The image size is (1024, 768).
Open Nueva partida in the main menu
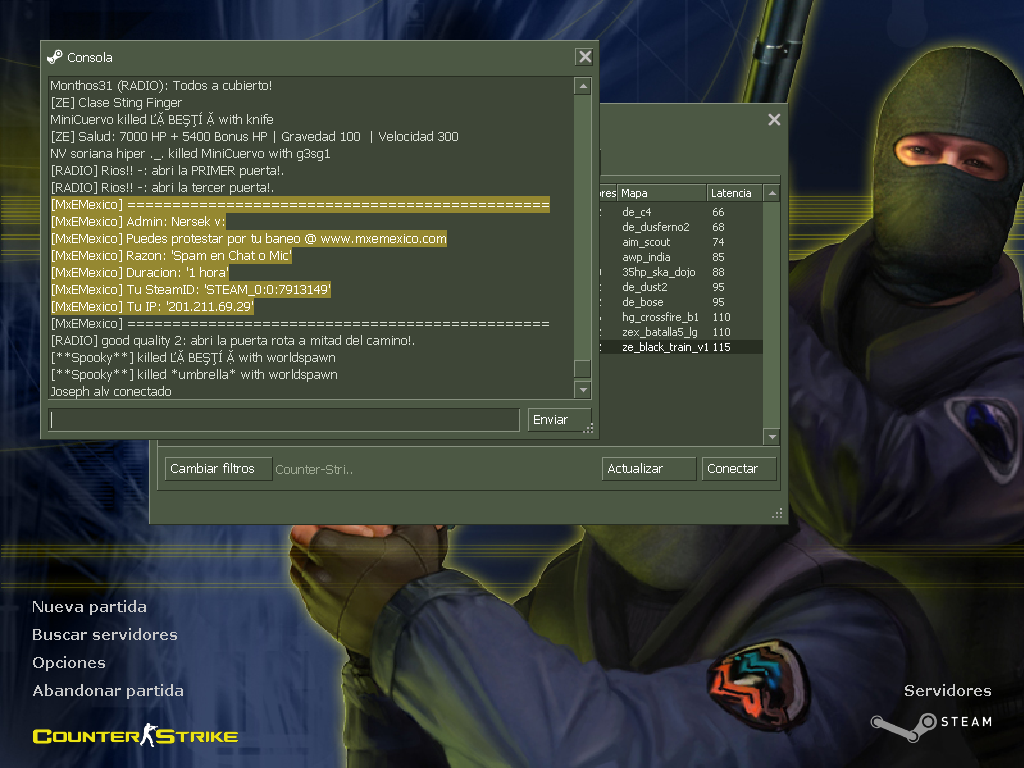pyautogui.click(x=89, y=607)
